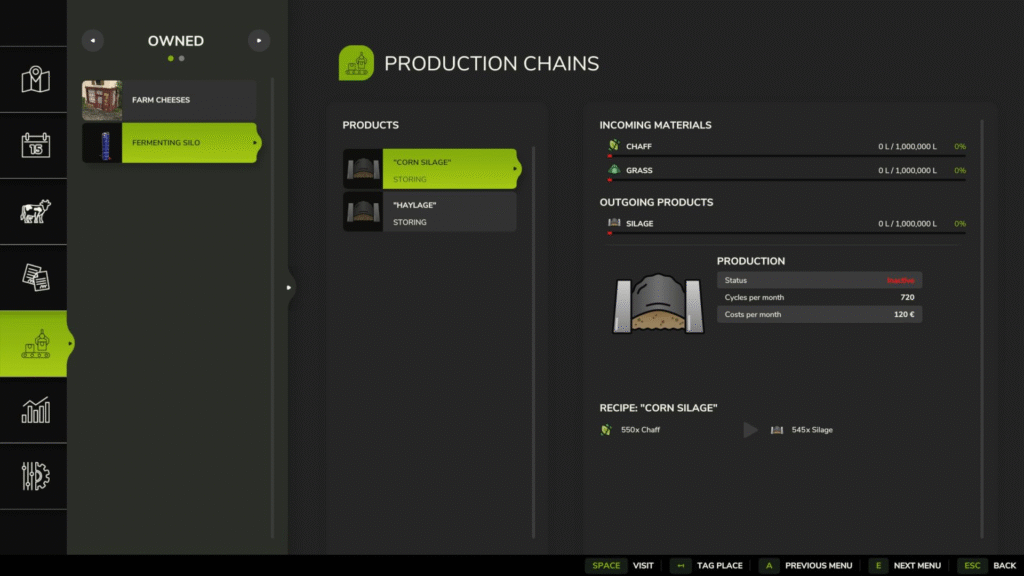This screenshot has height=576, width=1024.
Task: Collapse the panel with the side arrow handle
Action: (289, 287)
